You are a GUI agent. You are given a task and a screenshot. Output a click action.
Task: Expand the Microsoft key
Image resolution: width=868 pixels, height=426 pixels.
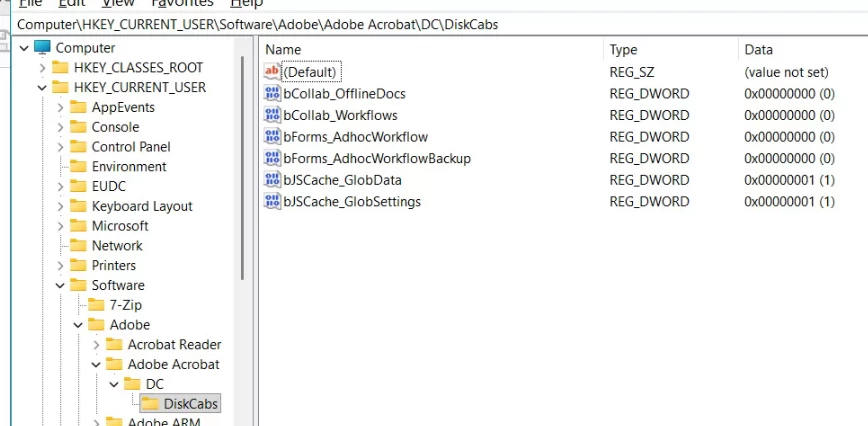click(61, 226)
